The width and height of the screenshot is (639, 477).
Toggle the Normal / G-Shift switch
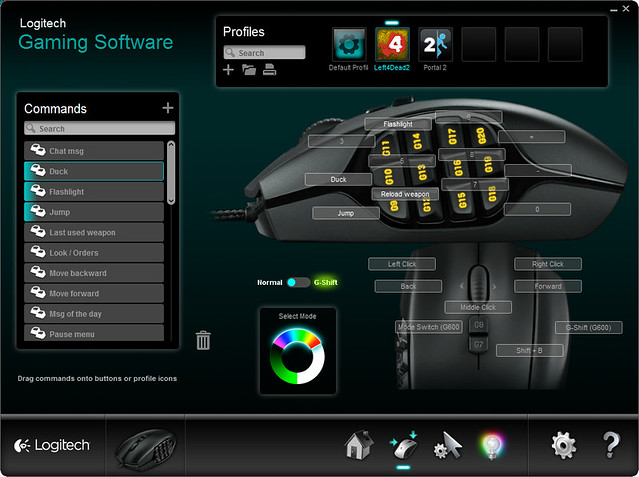[299, 283]
